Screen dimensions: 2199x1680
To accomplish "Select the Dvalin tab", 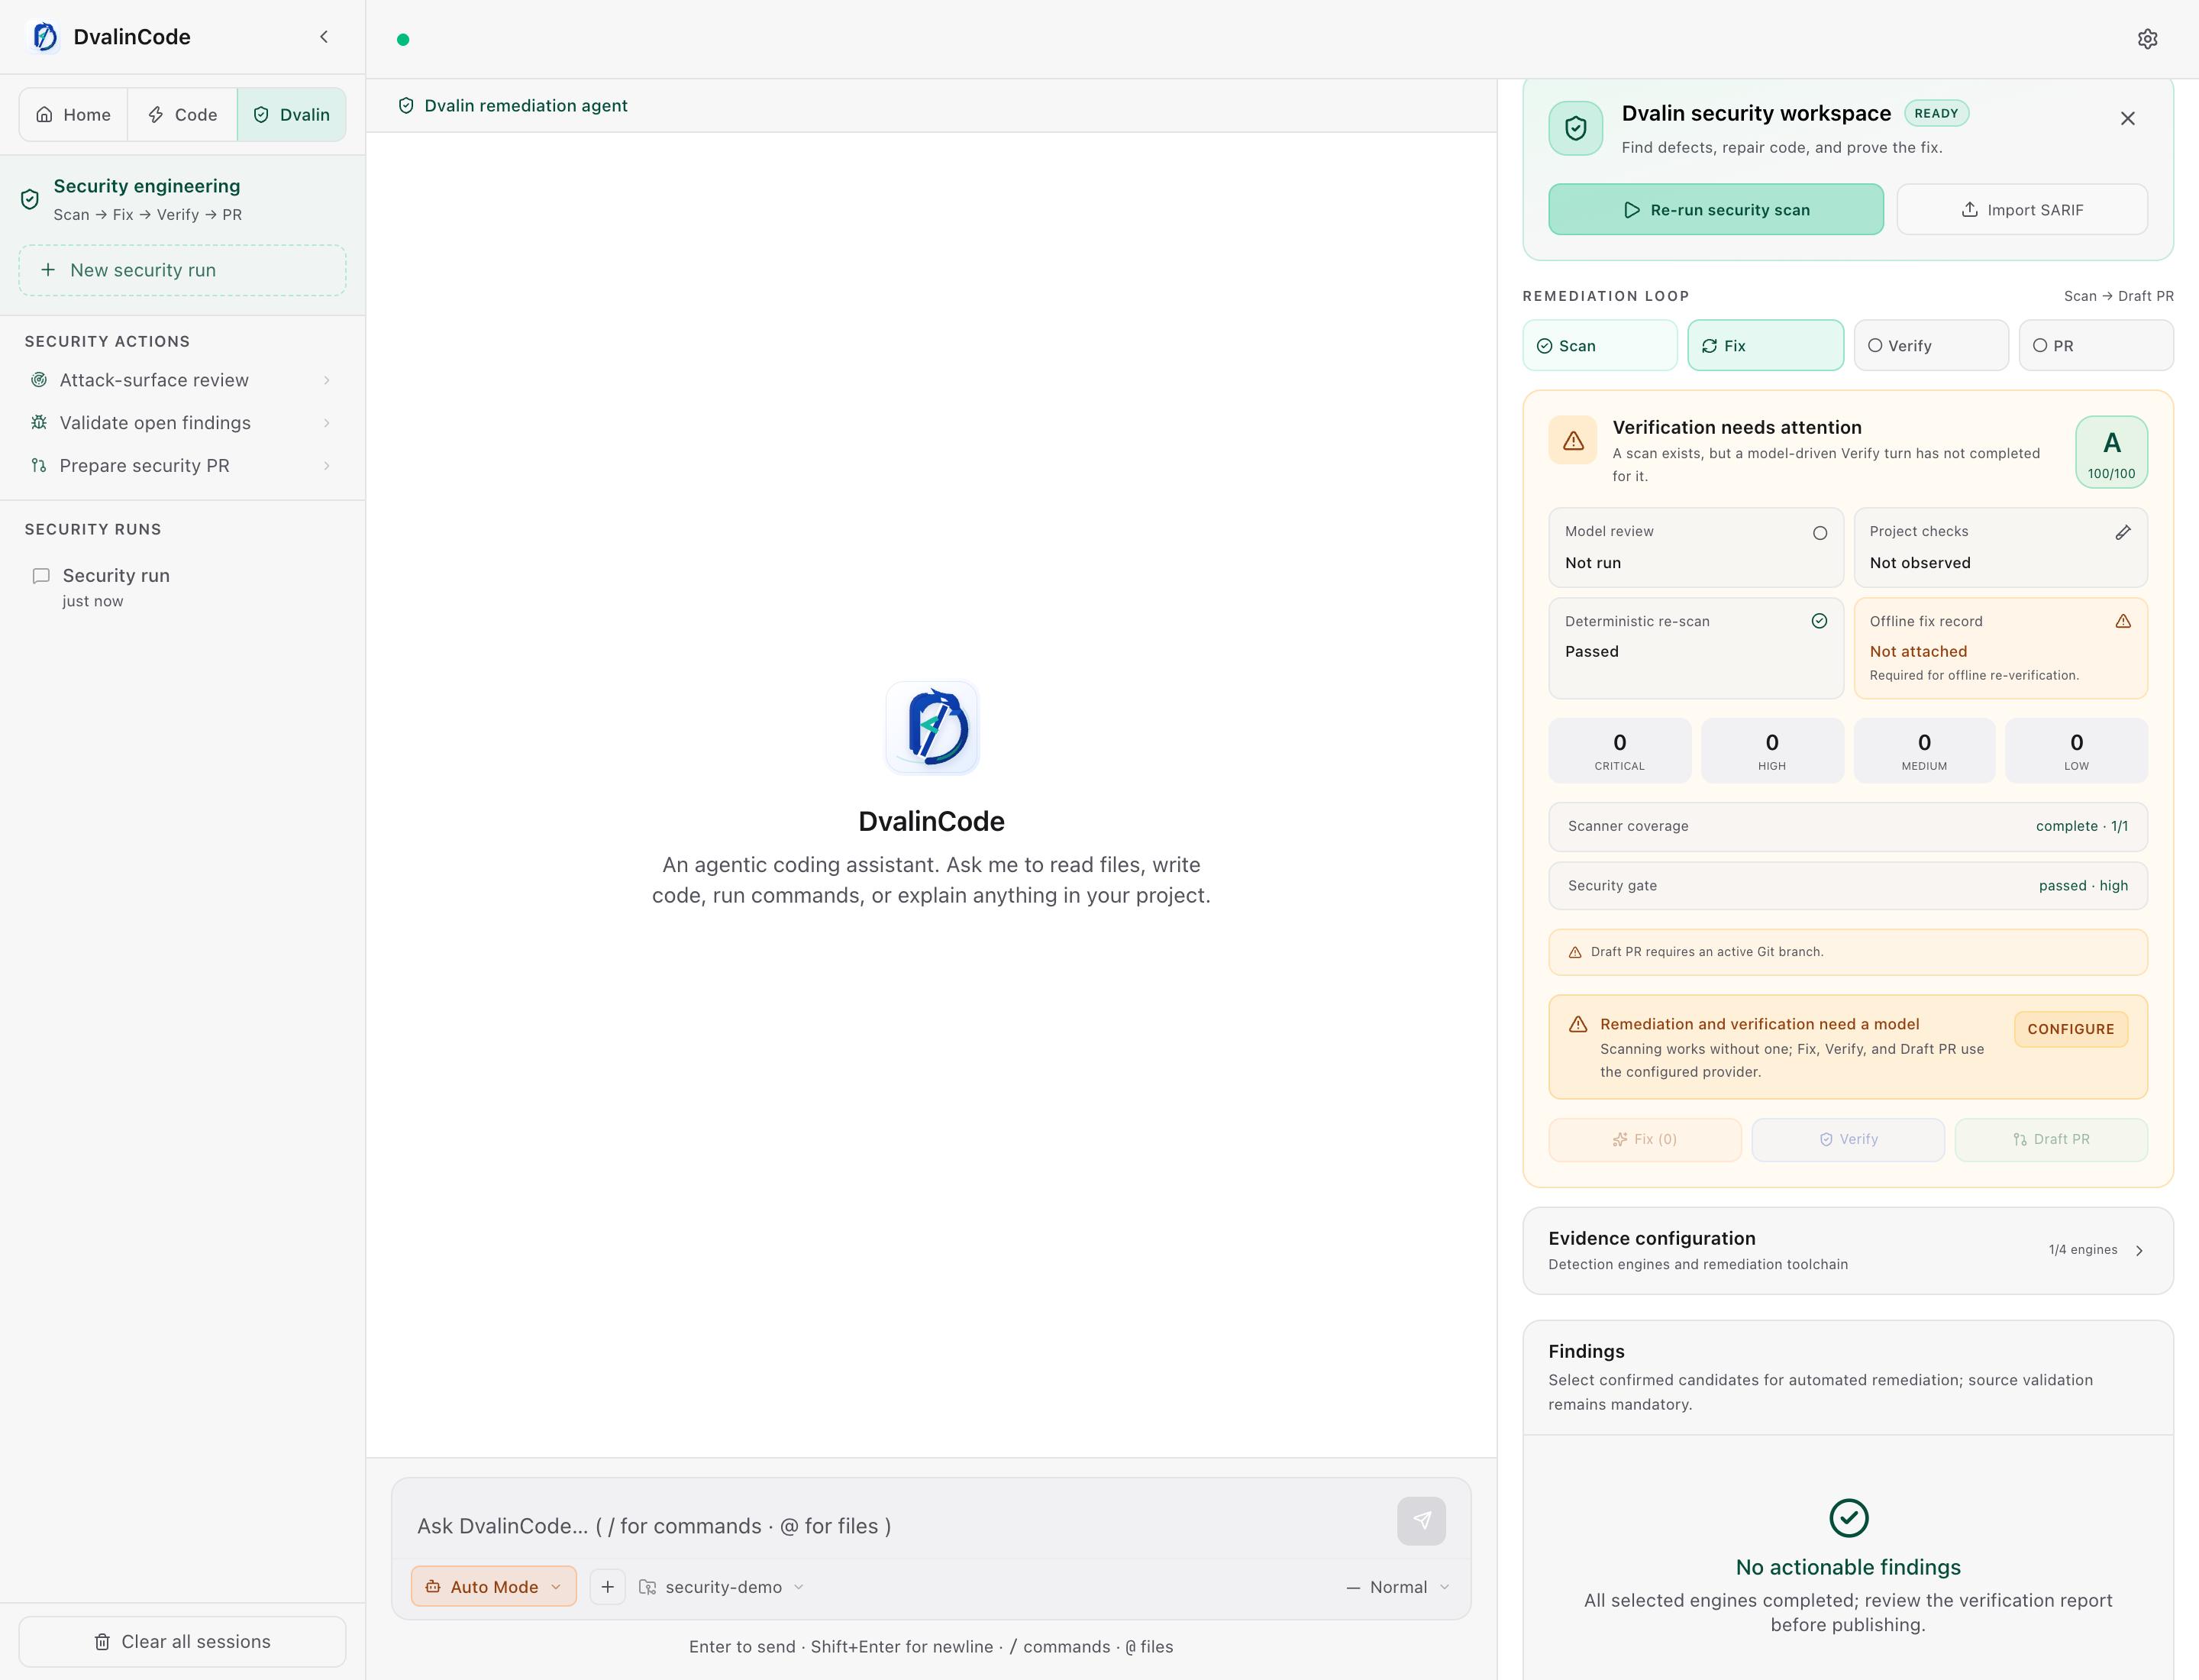I will pos(292,115).
